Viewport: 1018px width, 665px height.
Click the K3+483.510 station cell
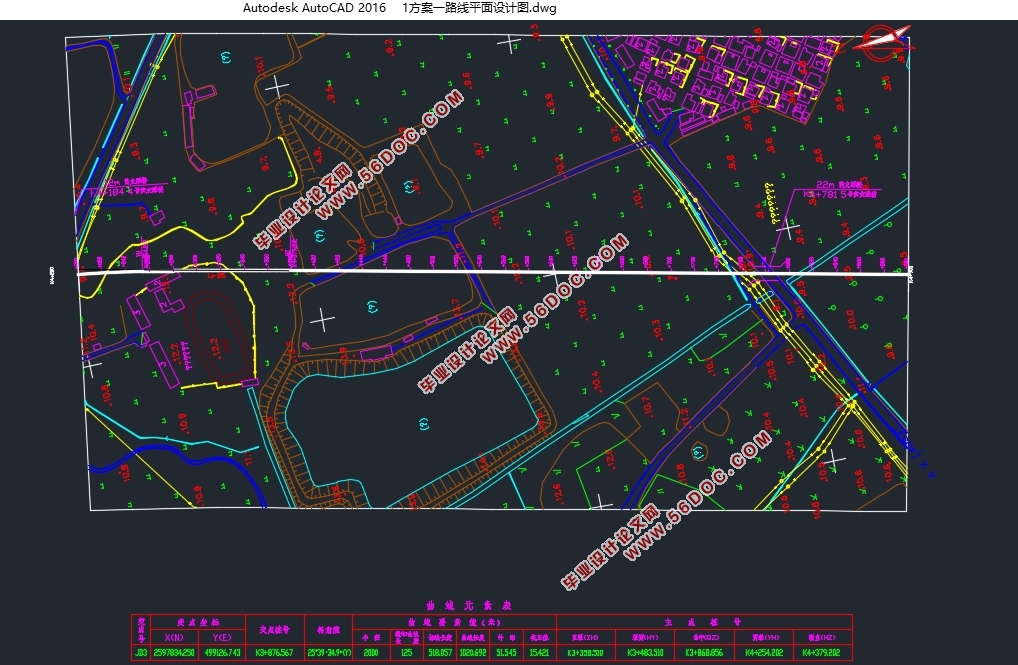click(x=645, y=652)
